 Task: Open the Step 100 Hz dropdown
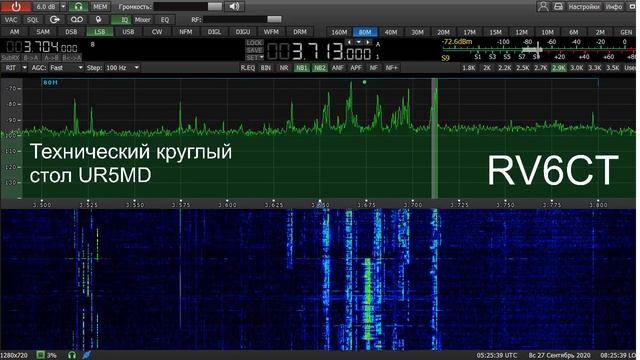point(122,68)
